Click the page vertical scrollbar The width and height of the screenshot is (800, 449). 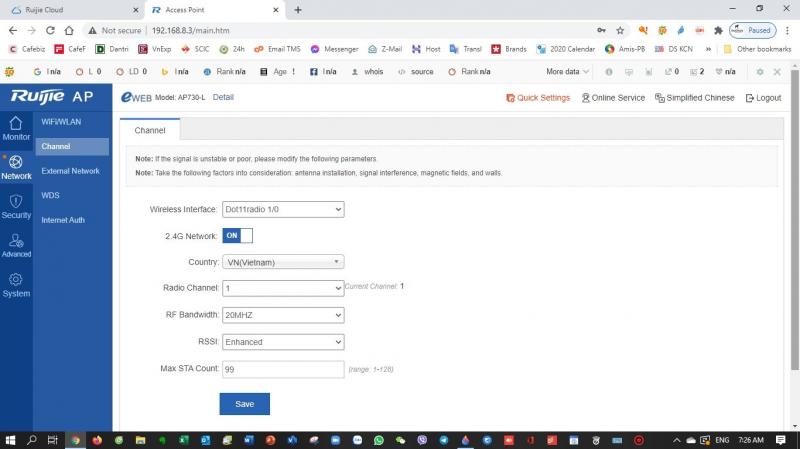[794, 219]
